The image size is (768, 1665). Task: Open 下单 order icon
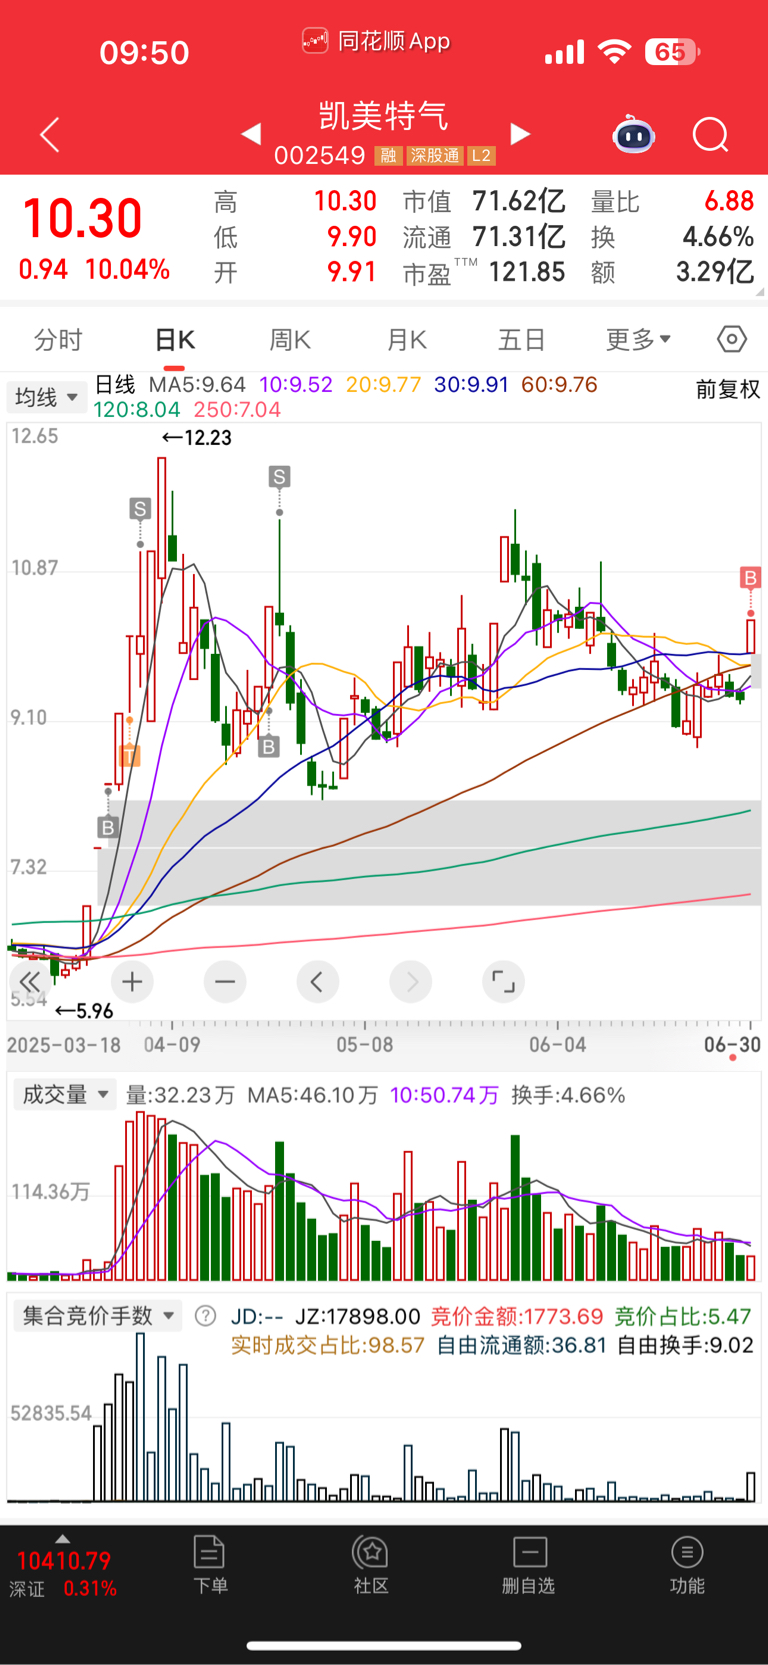coord(210,1565)
